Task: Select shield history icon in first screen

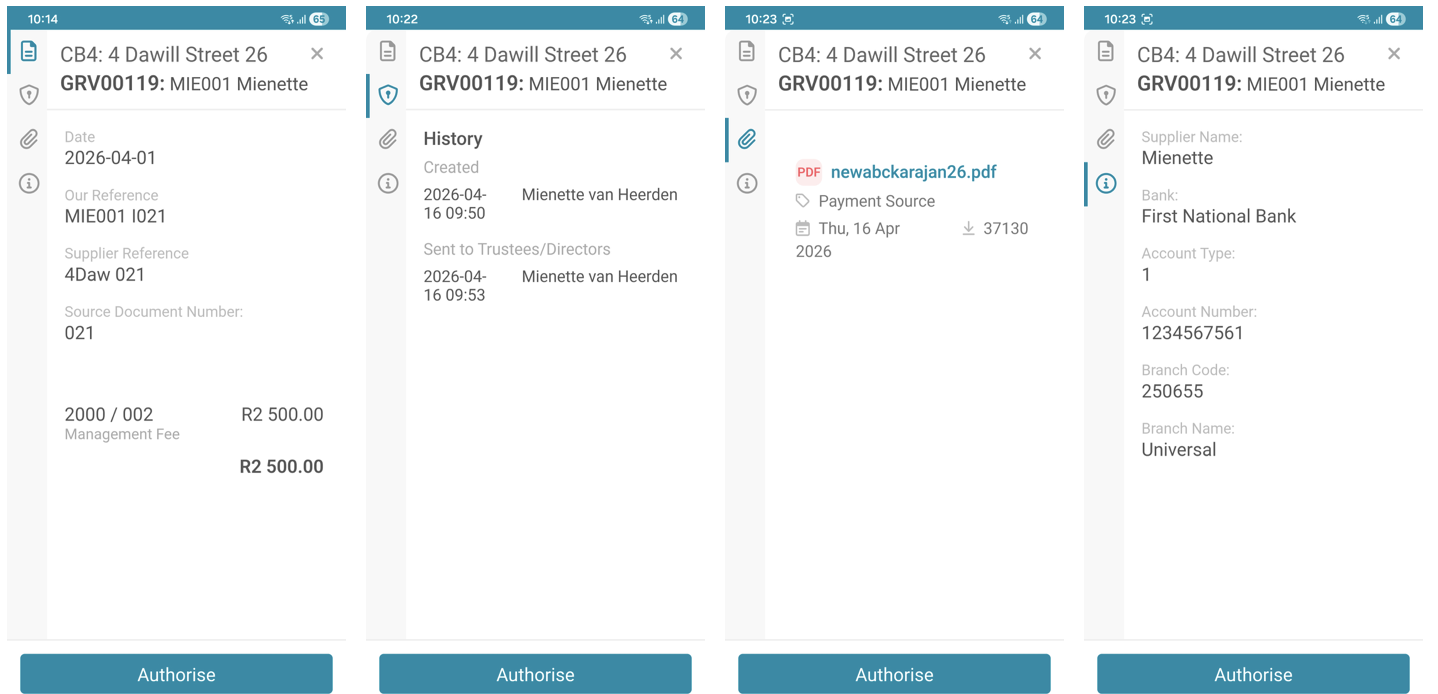Action: coord(28,95)
